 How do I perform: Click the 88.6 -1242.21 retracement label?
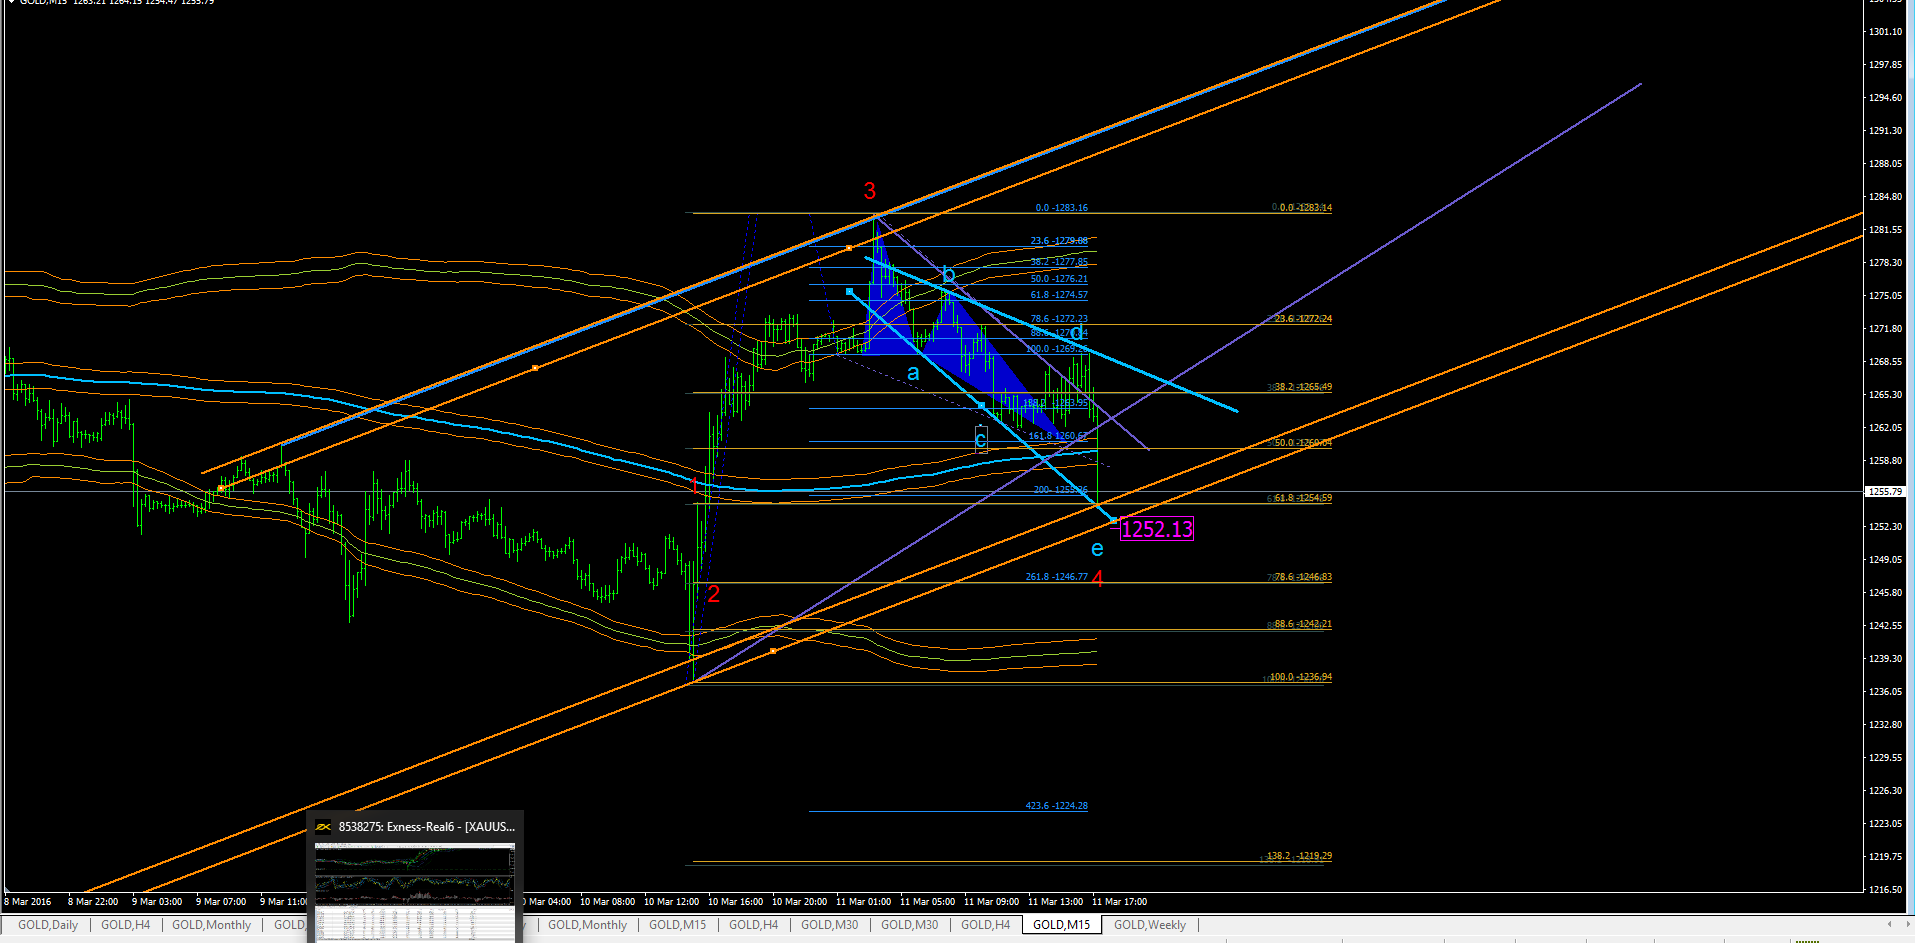point(1303,624)
